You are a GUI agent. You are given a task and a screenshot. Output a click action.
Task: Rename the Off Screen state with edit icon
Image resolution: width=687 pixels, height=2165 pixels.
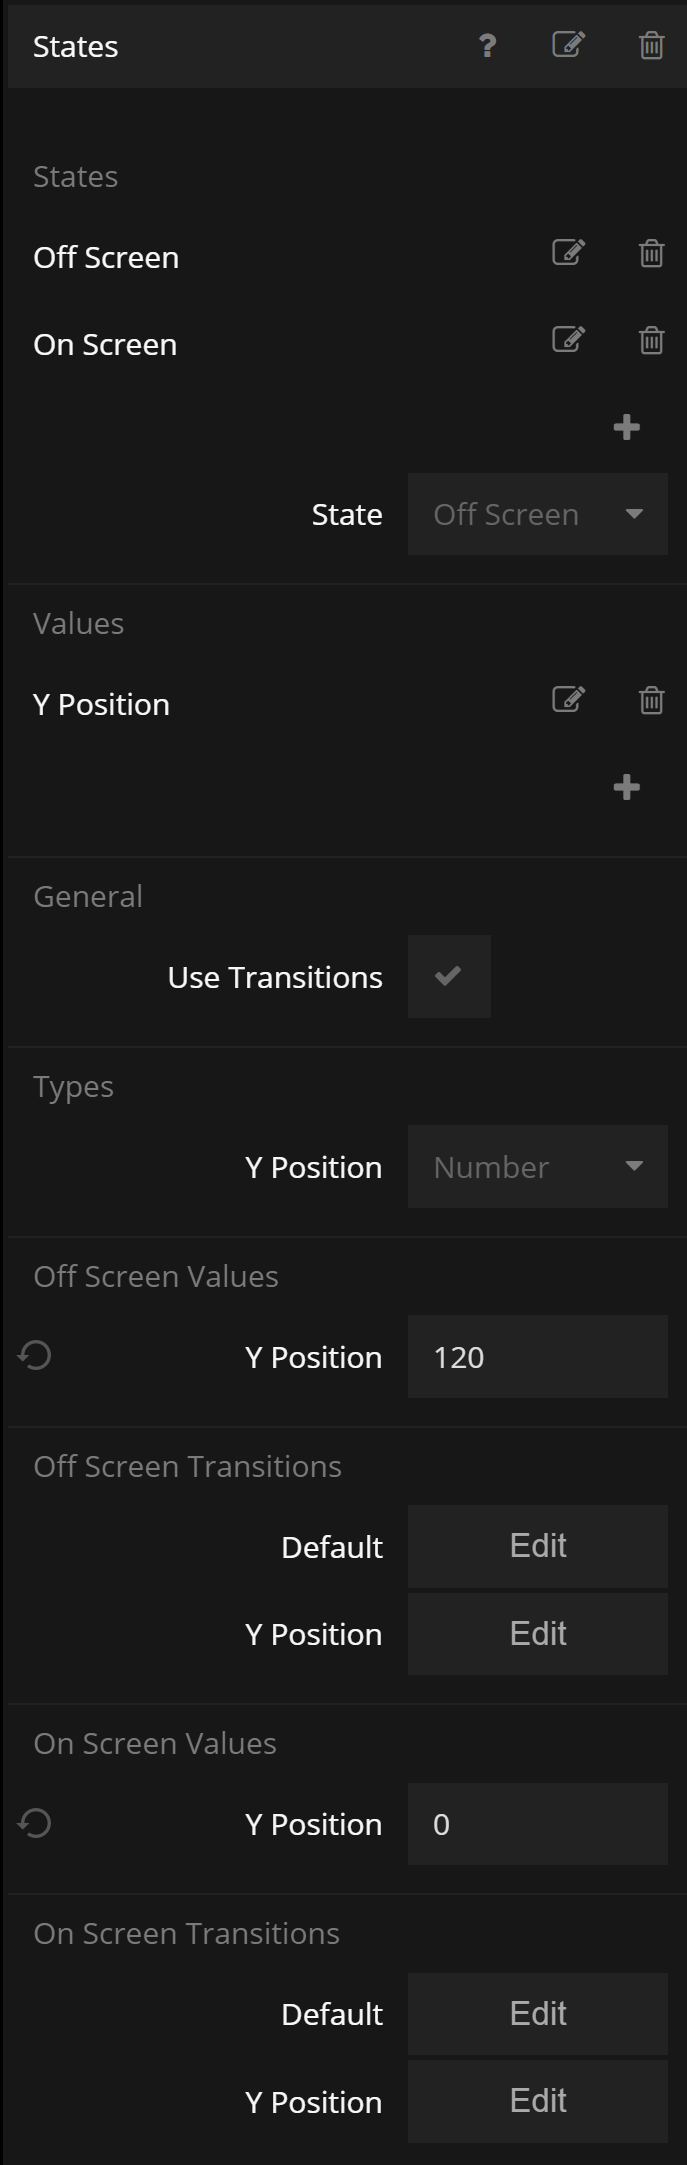[x=568, y=253]
